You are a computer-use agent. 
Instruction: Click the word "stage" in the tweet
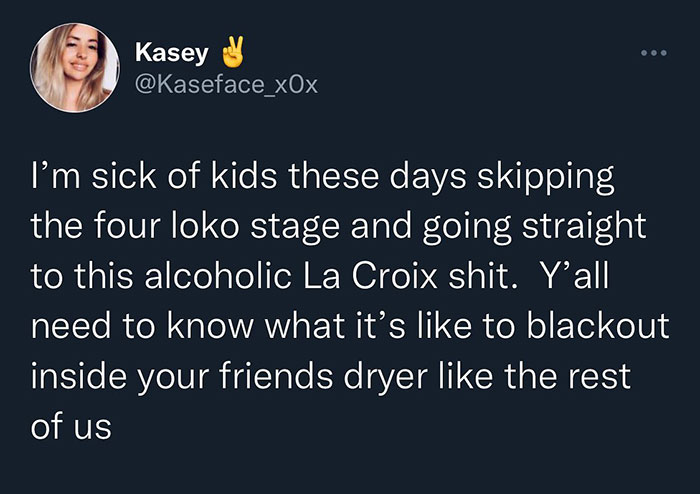[295, 228]
